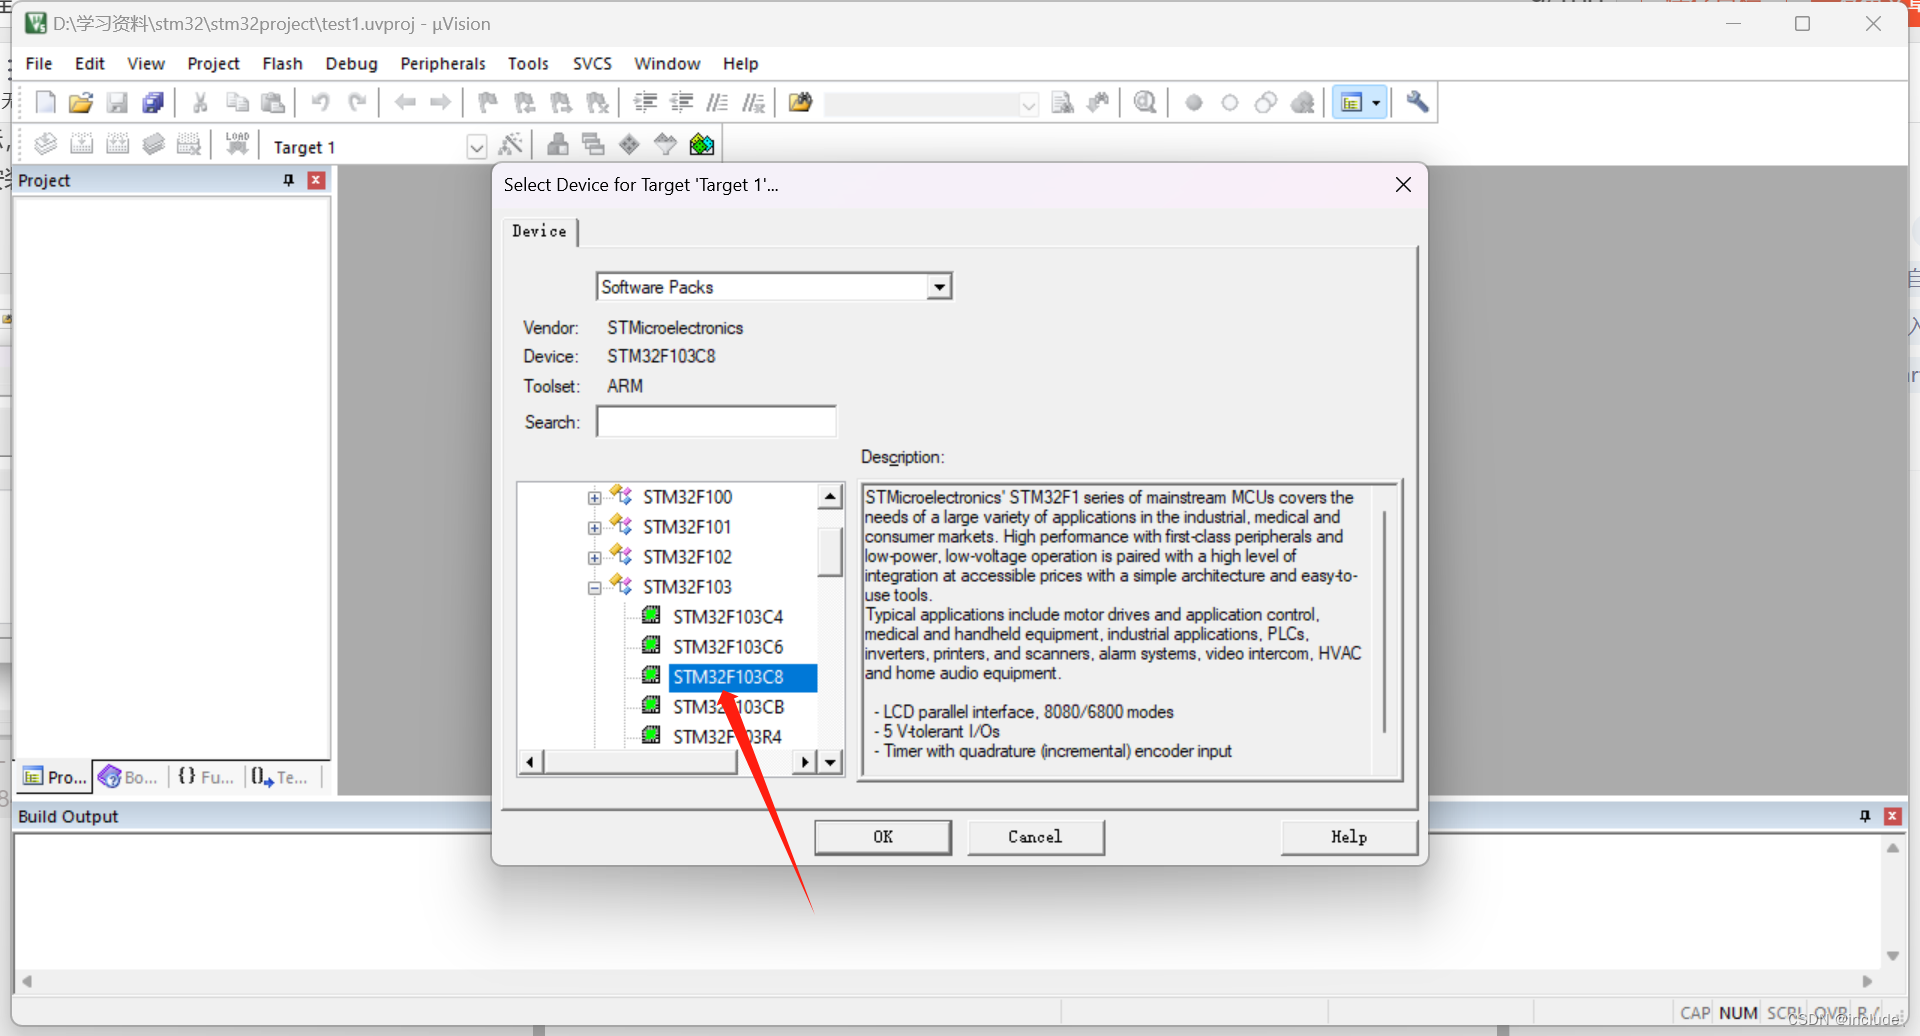The image size is (1920, 1036).
Task: Open the Project menu
Action: (x=213, y=63)
